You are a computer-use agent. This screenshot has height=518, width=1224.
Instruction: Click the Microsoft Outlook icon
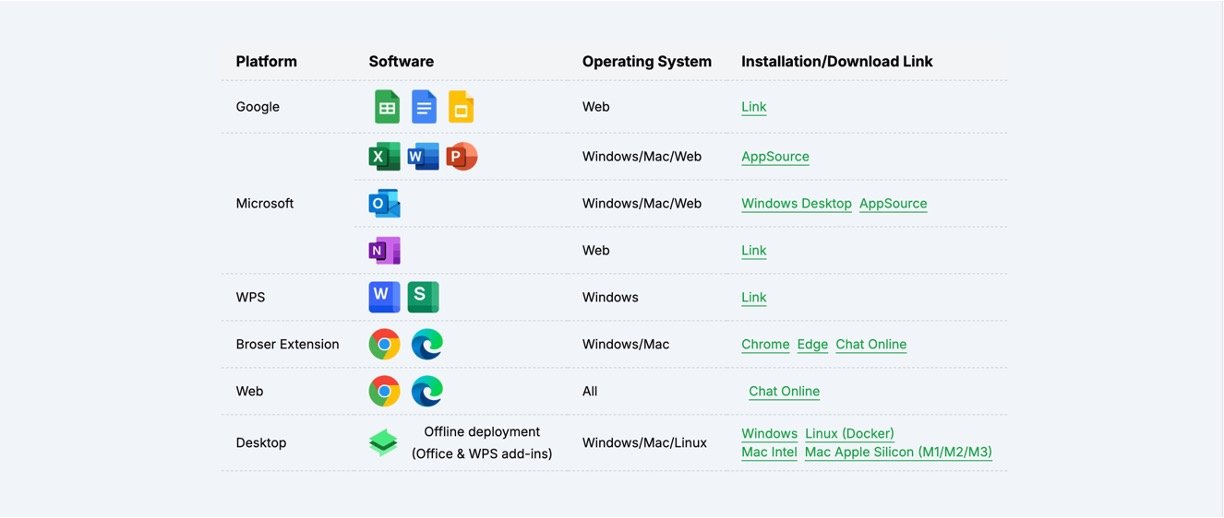coord(384,203)
